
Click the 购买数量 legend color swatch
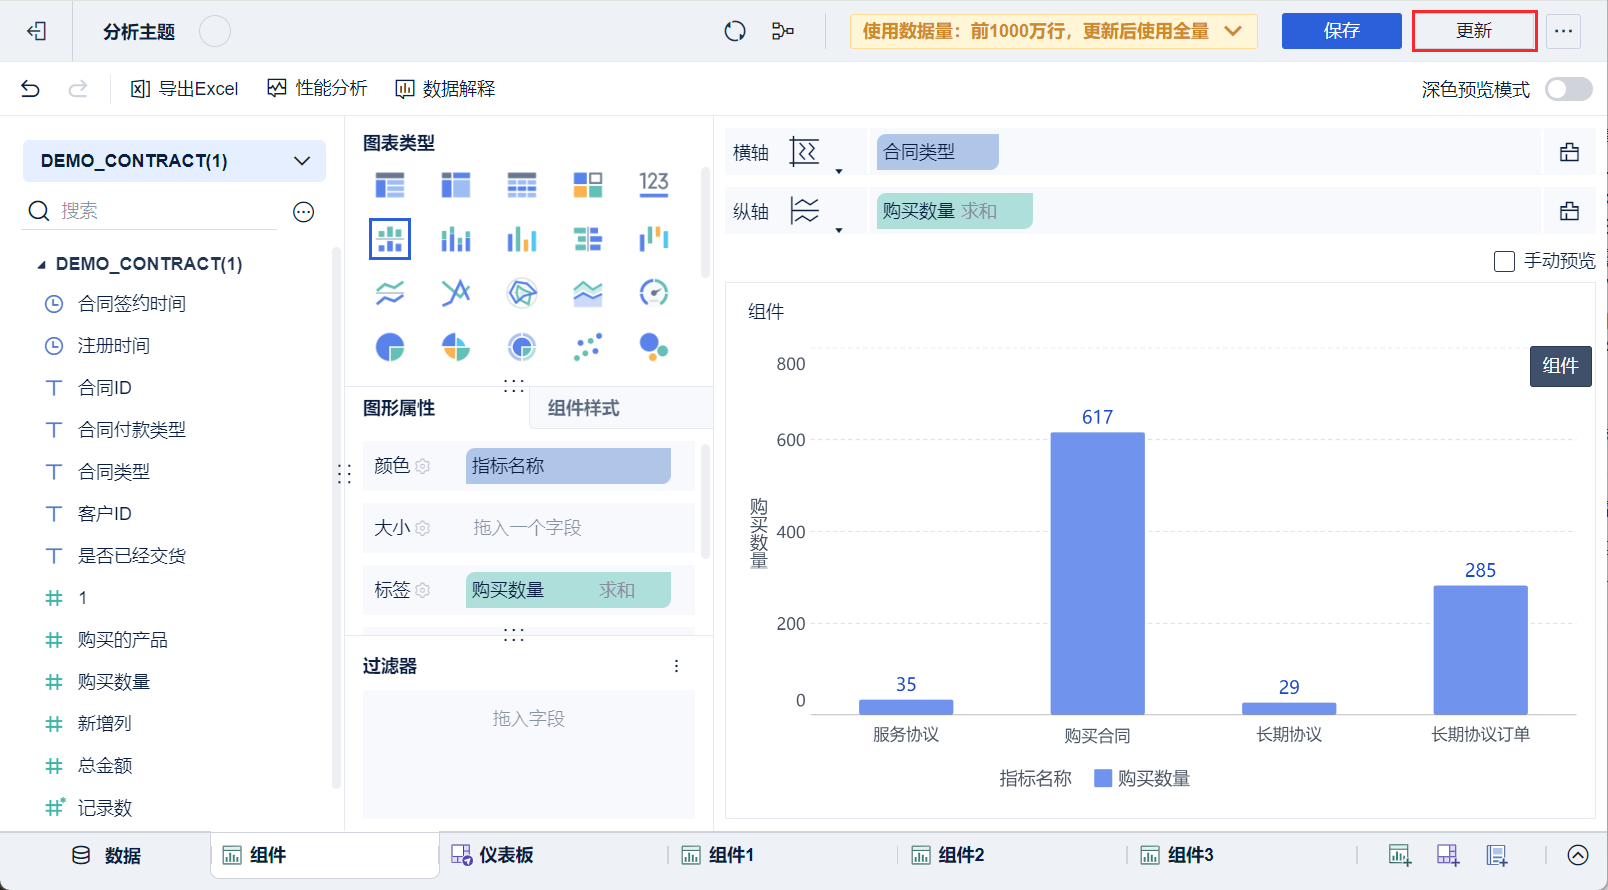click(1103, 778)
